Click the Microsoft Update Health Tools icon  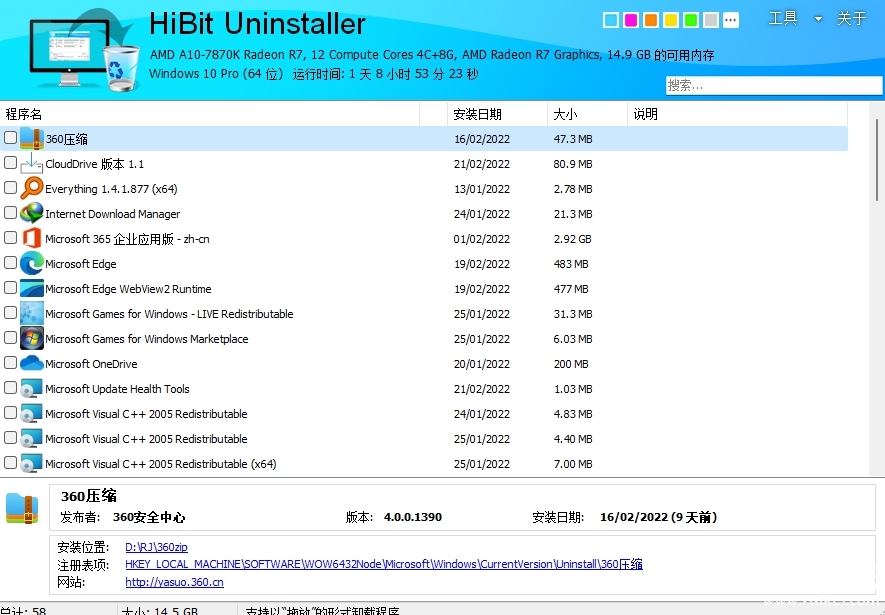click(32, 388)
